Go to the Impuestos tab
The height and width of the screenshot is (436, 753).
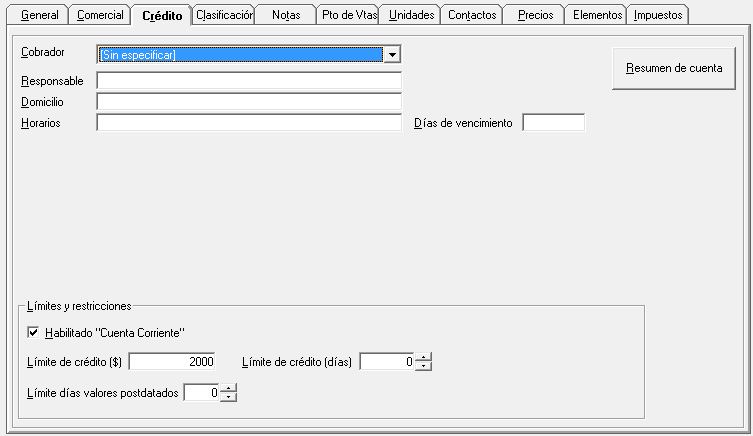[x=658, y=15]
